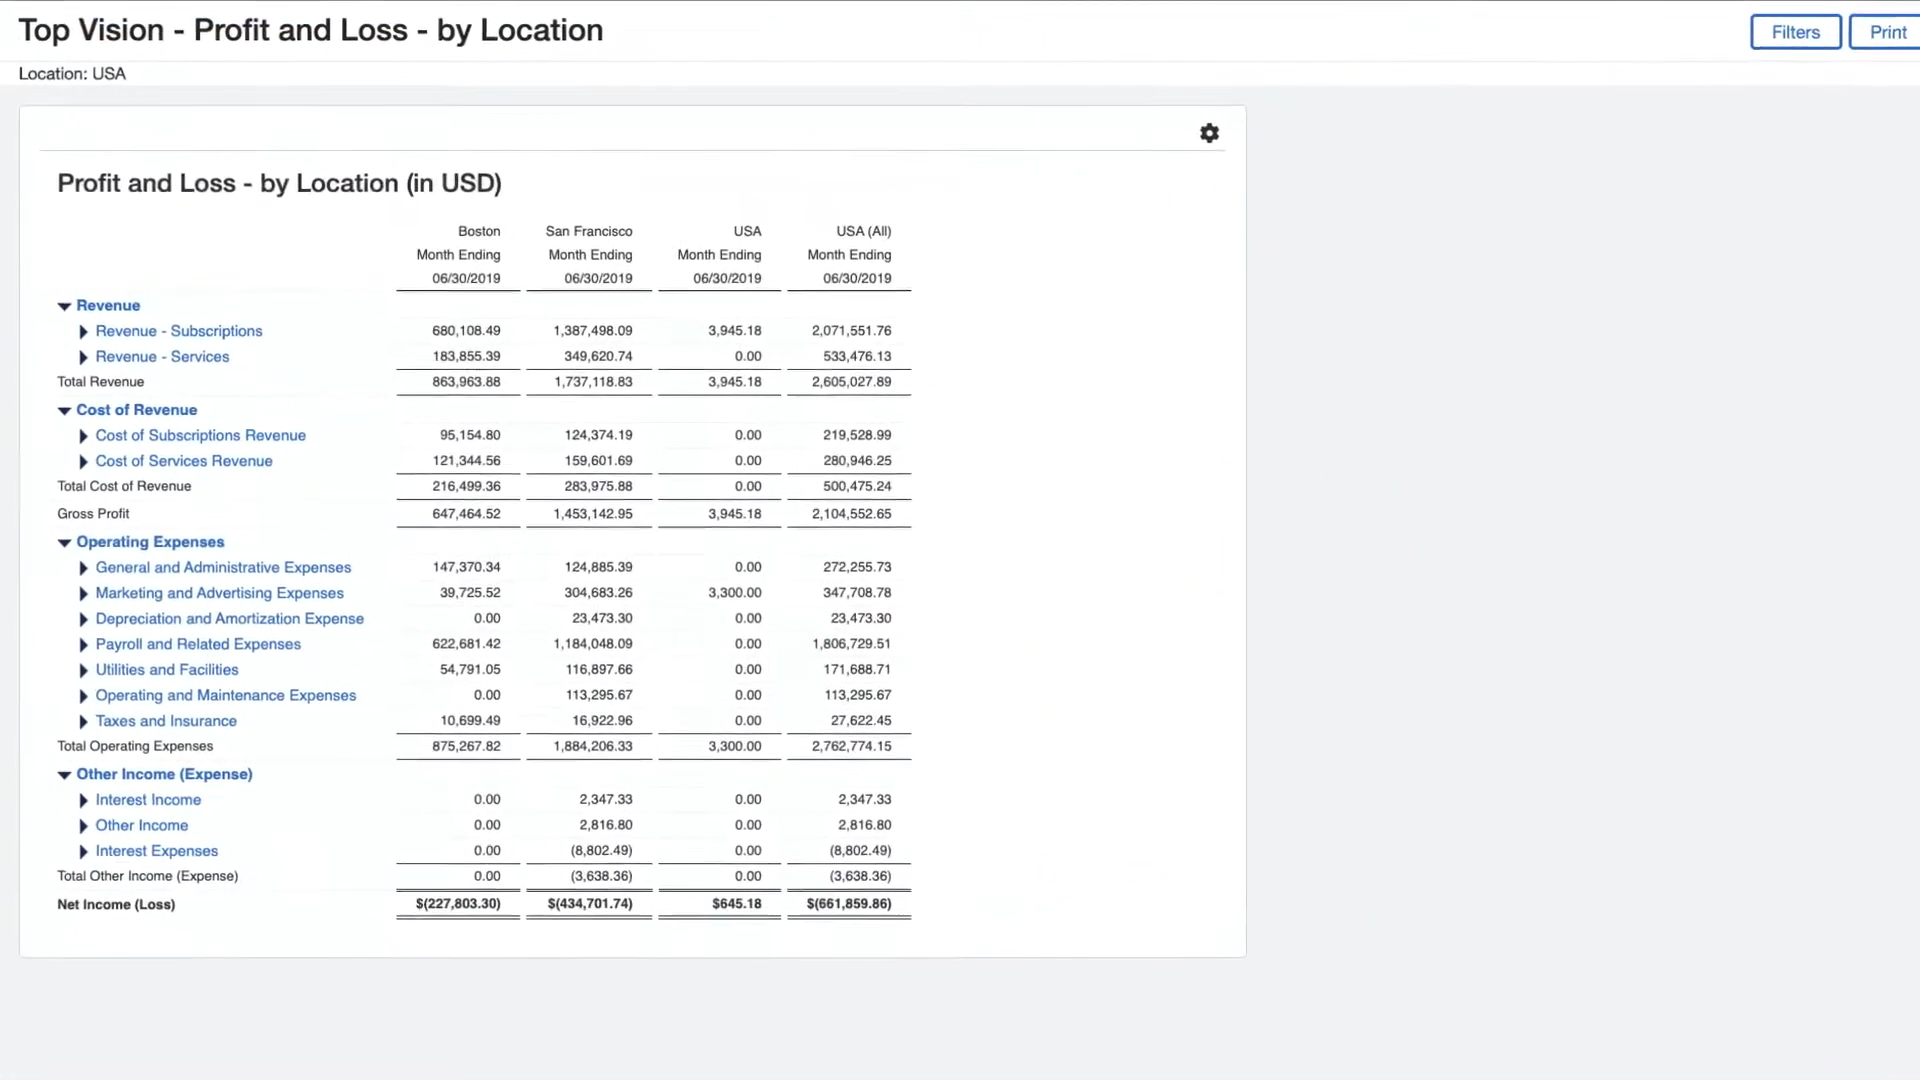Expand Cost of Subscriptions Revenue arrow
Viewport: 1920px width, 1080px height.
(84, 436)
